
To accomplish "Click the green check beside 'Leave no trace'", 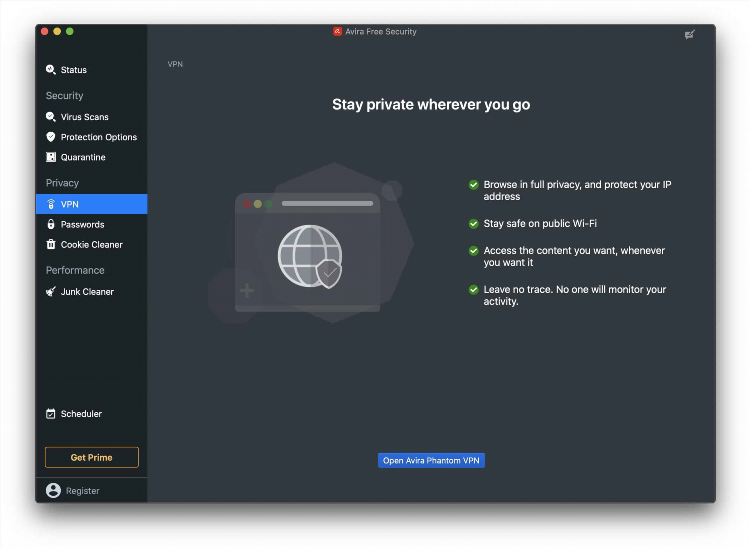I will coord(474,289).
